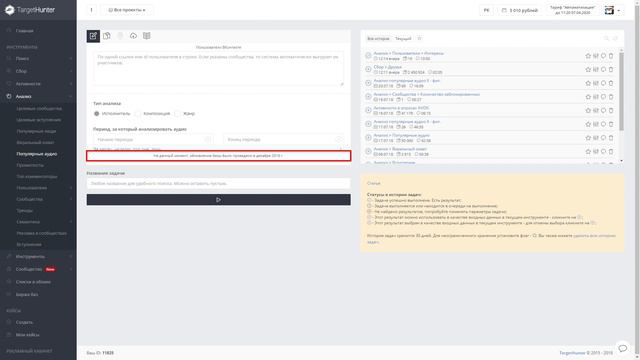Screen dimensions: 640x360
Task: Expand the 'Активности' sidebar section
Action: (x=38, y=84)
